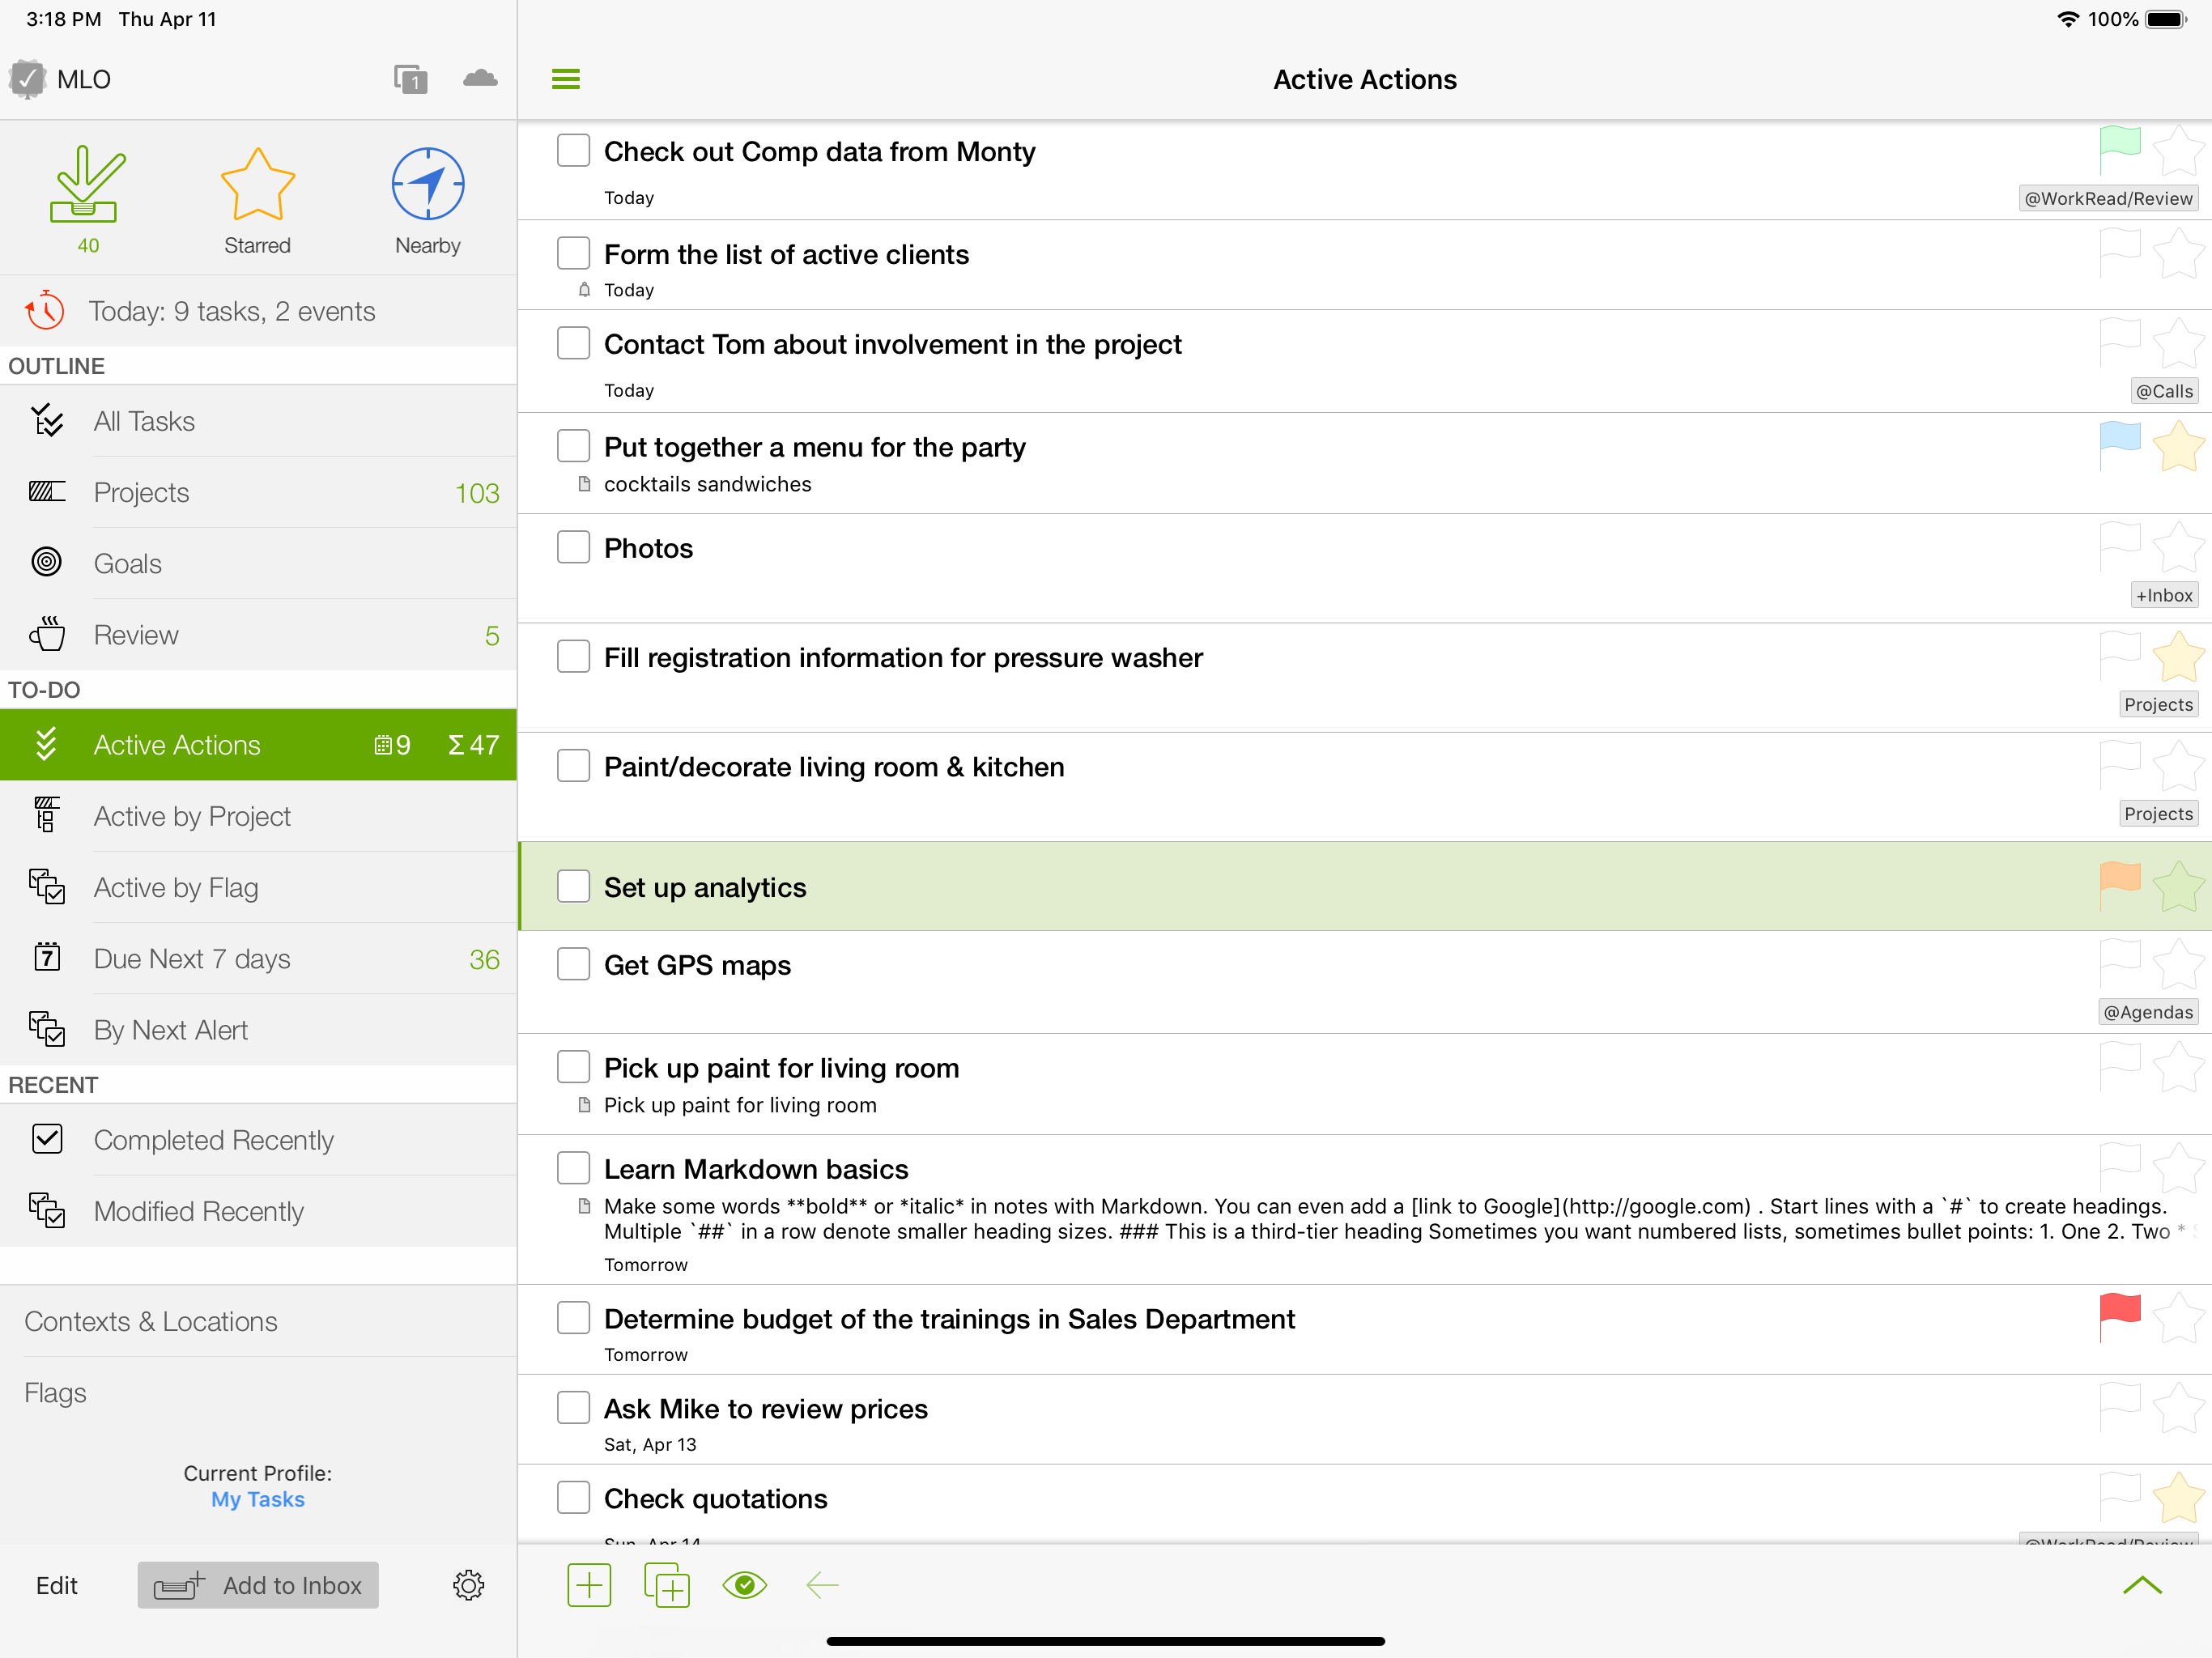The width and height of the screenshot is (2212, 1658).
Task: Star the 'Set up analytics' task
Action: 2178,886
